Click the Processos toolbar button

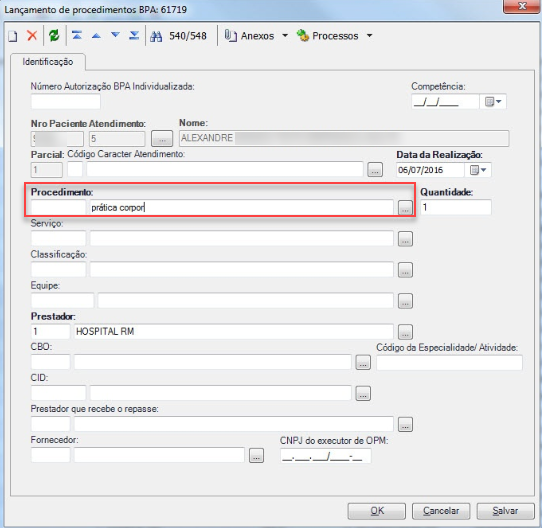pyautogui.click(x=328, y=36)
